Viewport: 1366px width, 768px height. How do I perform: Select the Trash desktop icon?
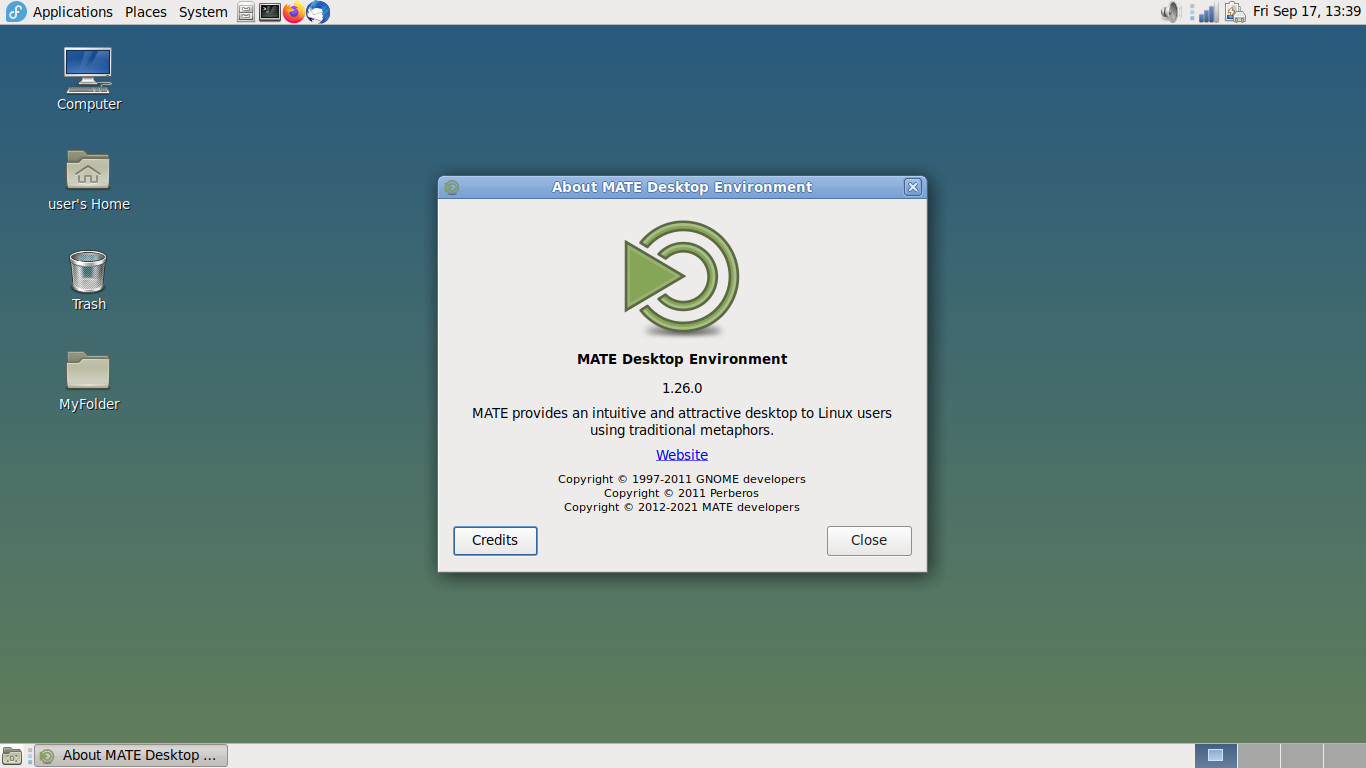point(88,281)
